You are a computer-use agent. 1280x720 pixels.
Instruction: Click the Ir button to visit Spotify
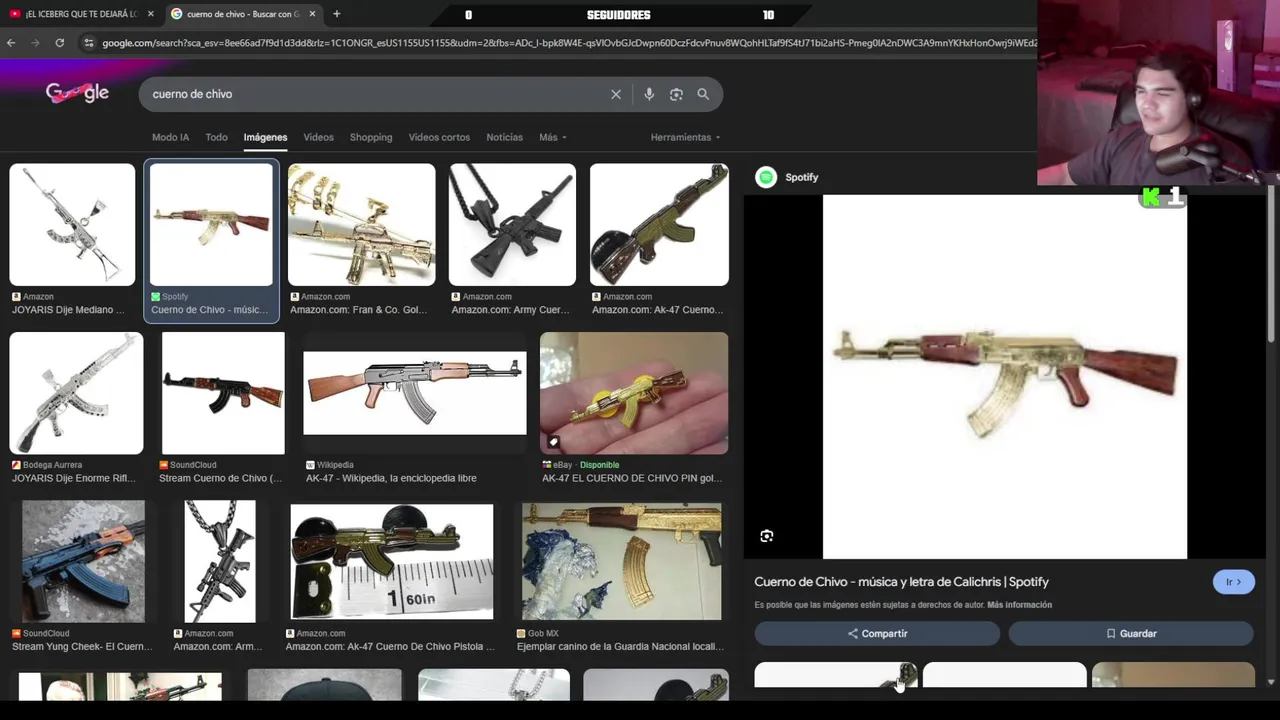coord(1233,582)
